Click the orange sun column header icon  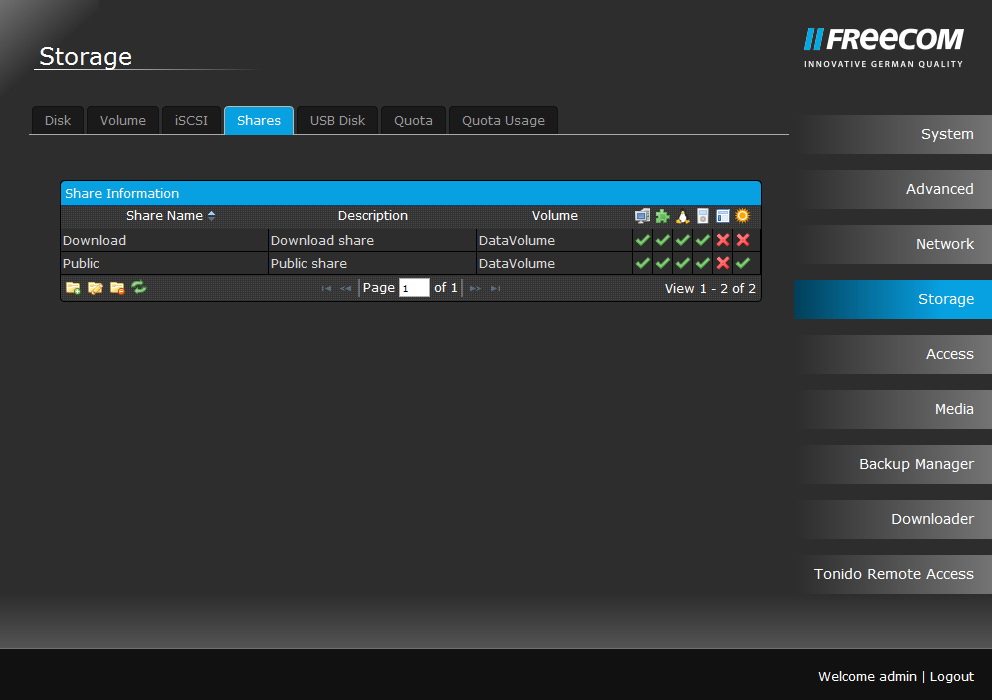742,216
